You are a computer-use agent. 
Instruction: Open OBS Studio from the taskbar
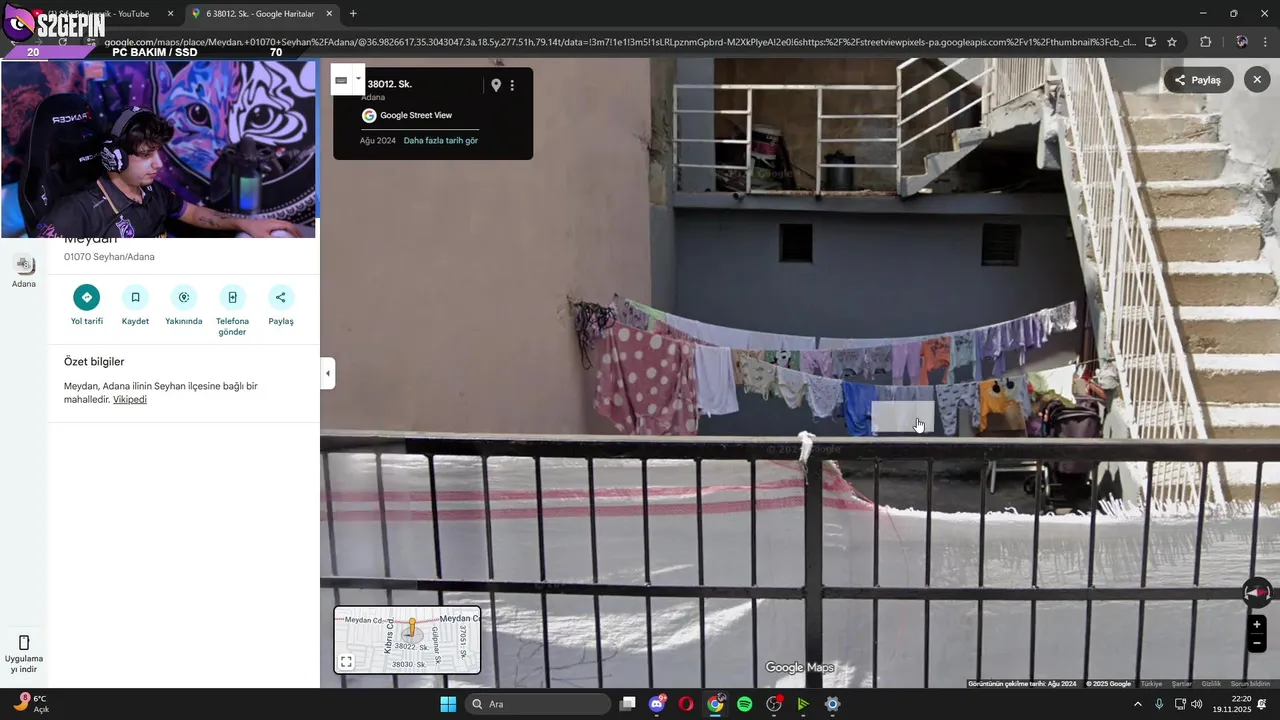coord(774,704)
